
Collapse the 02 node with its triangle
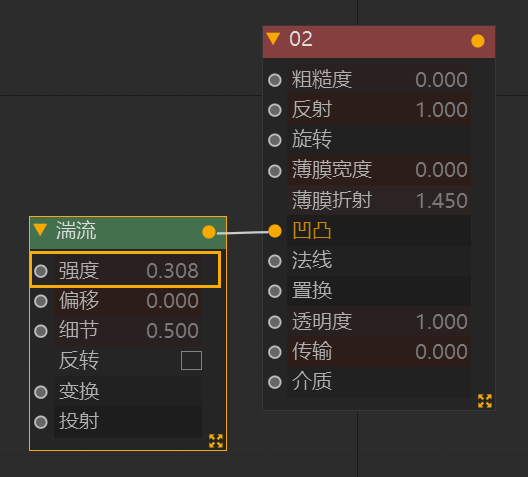tap(273, 39)
